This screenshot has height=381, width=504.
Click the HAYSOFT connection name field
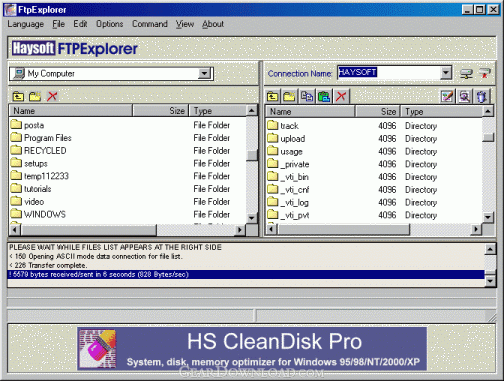389,72
